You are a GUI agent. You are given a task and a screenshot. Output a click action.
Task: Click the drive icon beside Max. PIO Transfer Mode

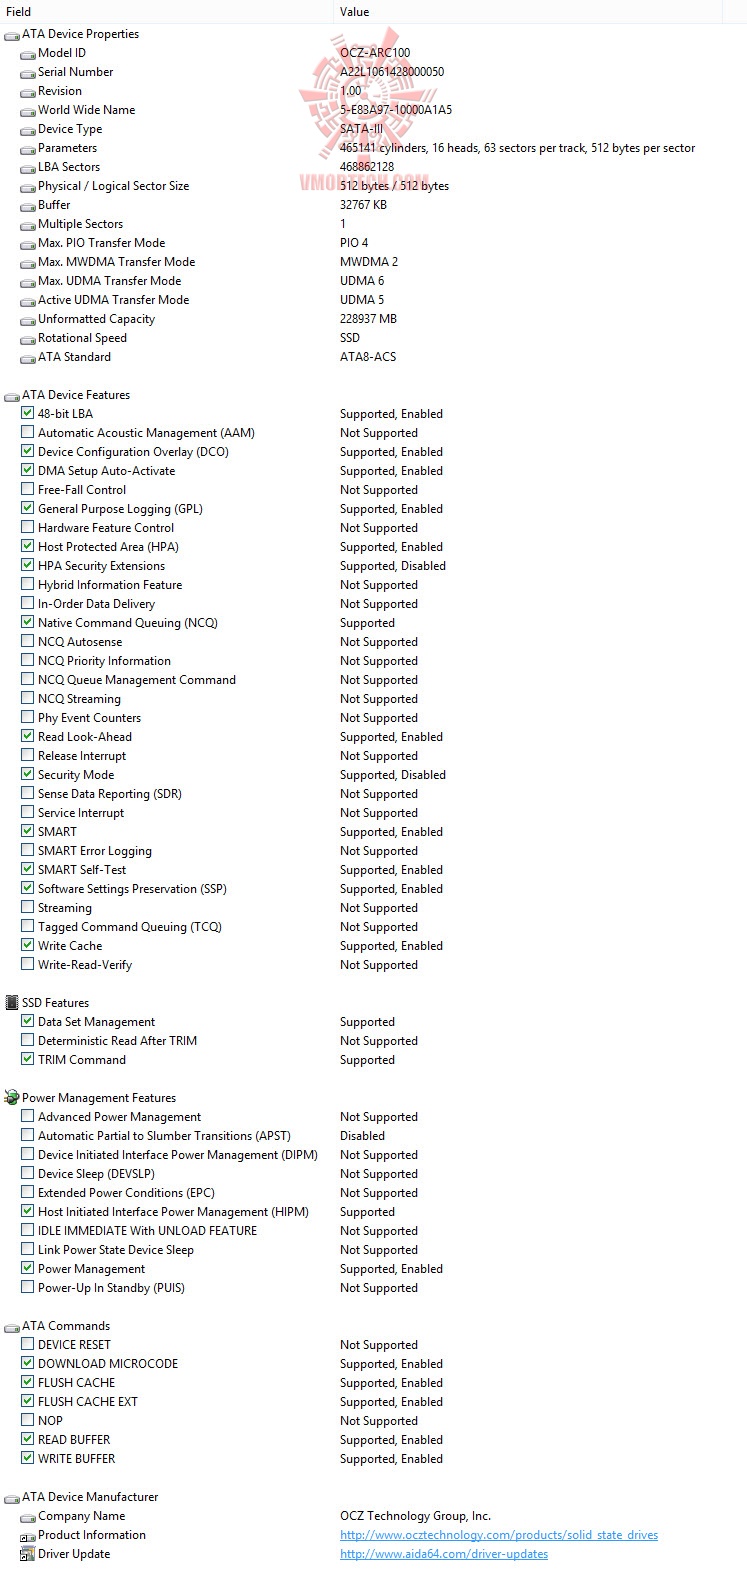28,243
